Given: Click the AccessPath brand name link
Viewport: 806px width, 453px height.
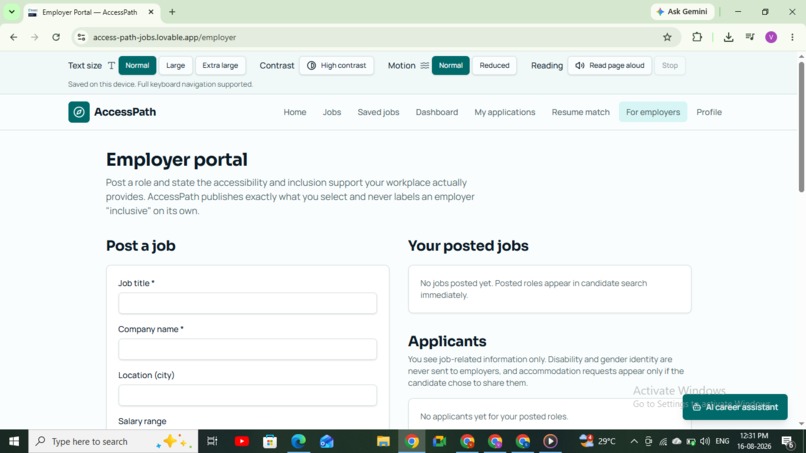Looking at the screenshot, I should click(x=125, y=112).
